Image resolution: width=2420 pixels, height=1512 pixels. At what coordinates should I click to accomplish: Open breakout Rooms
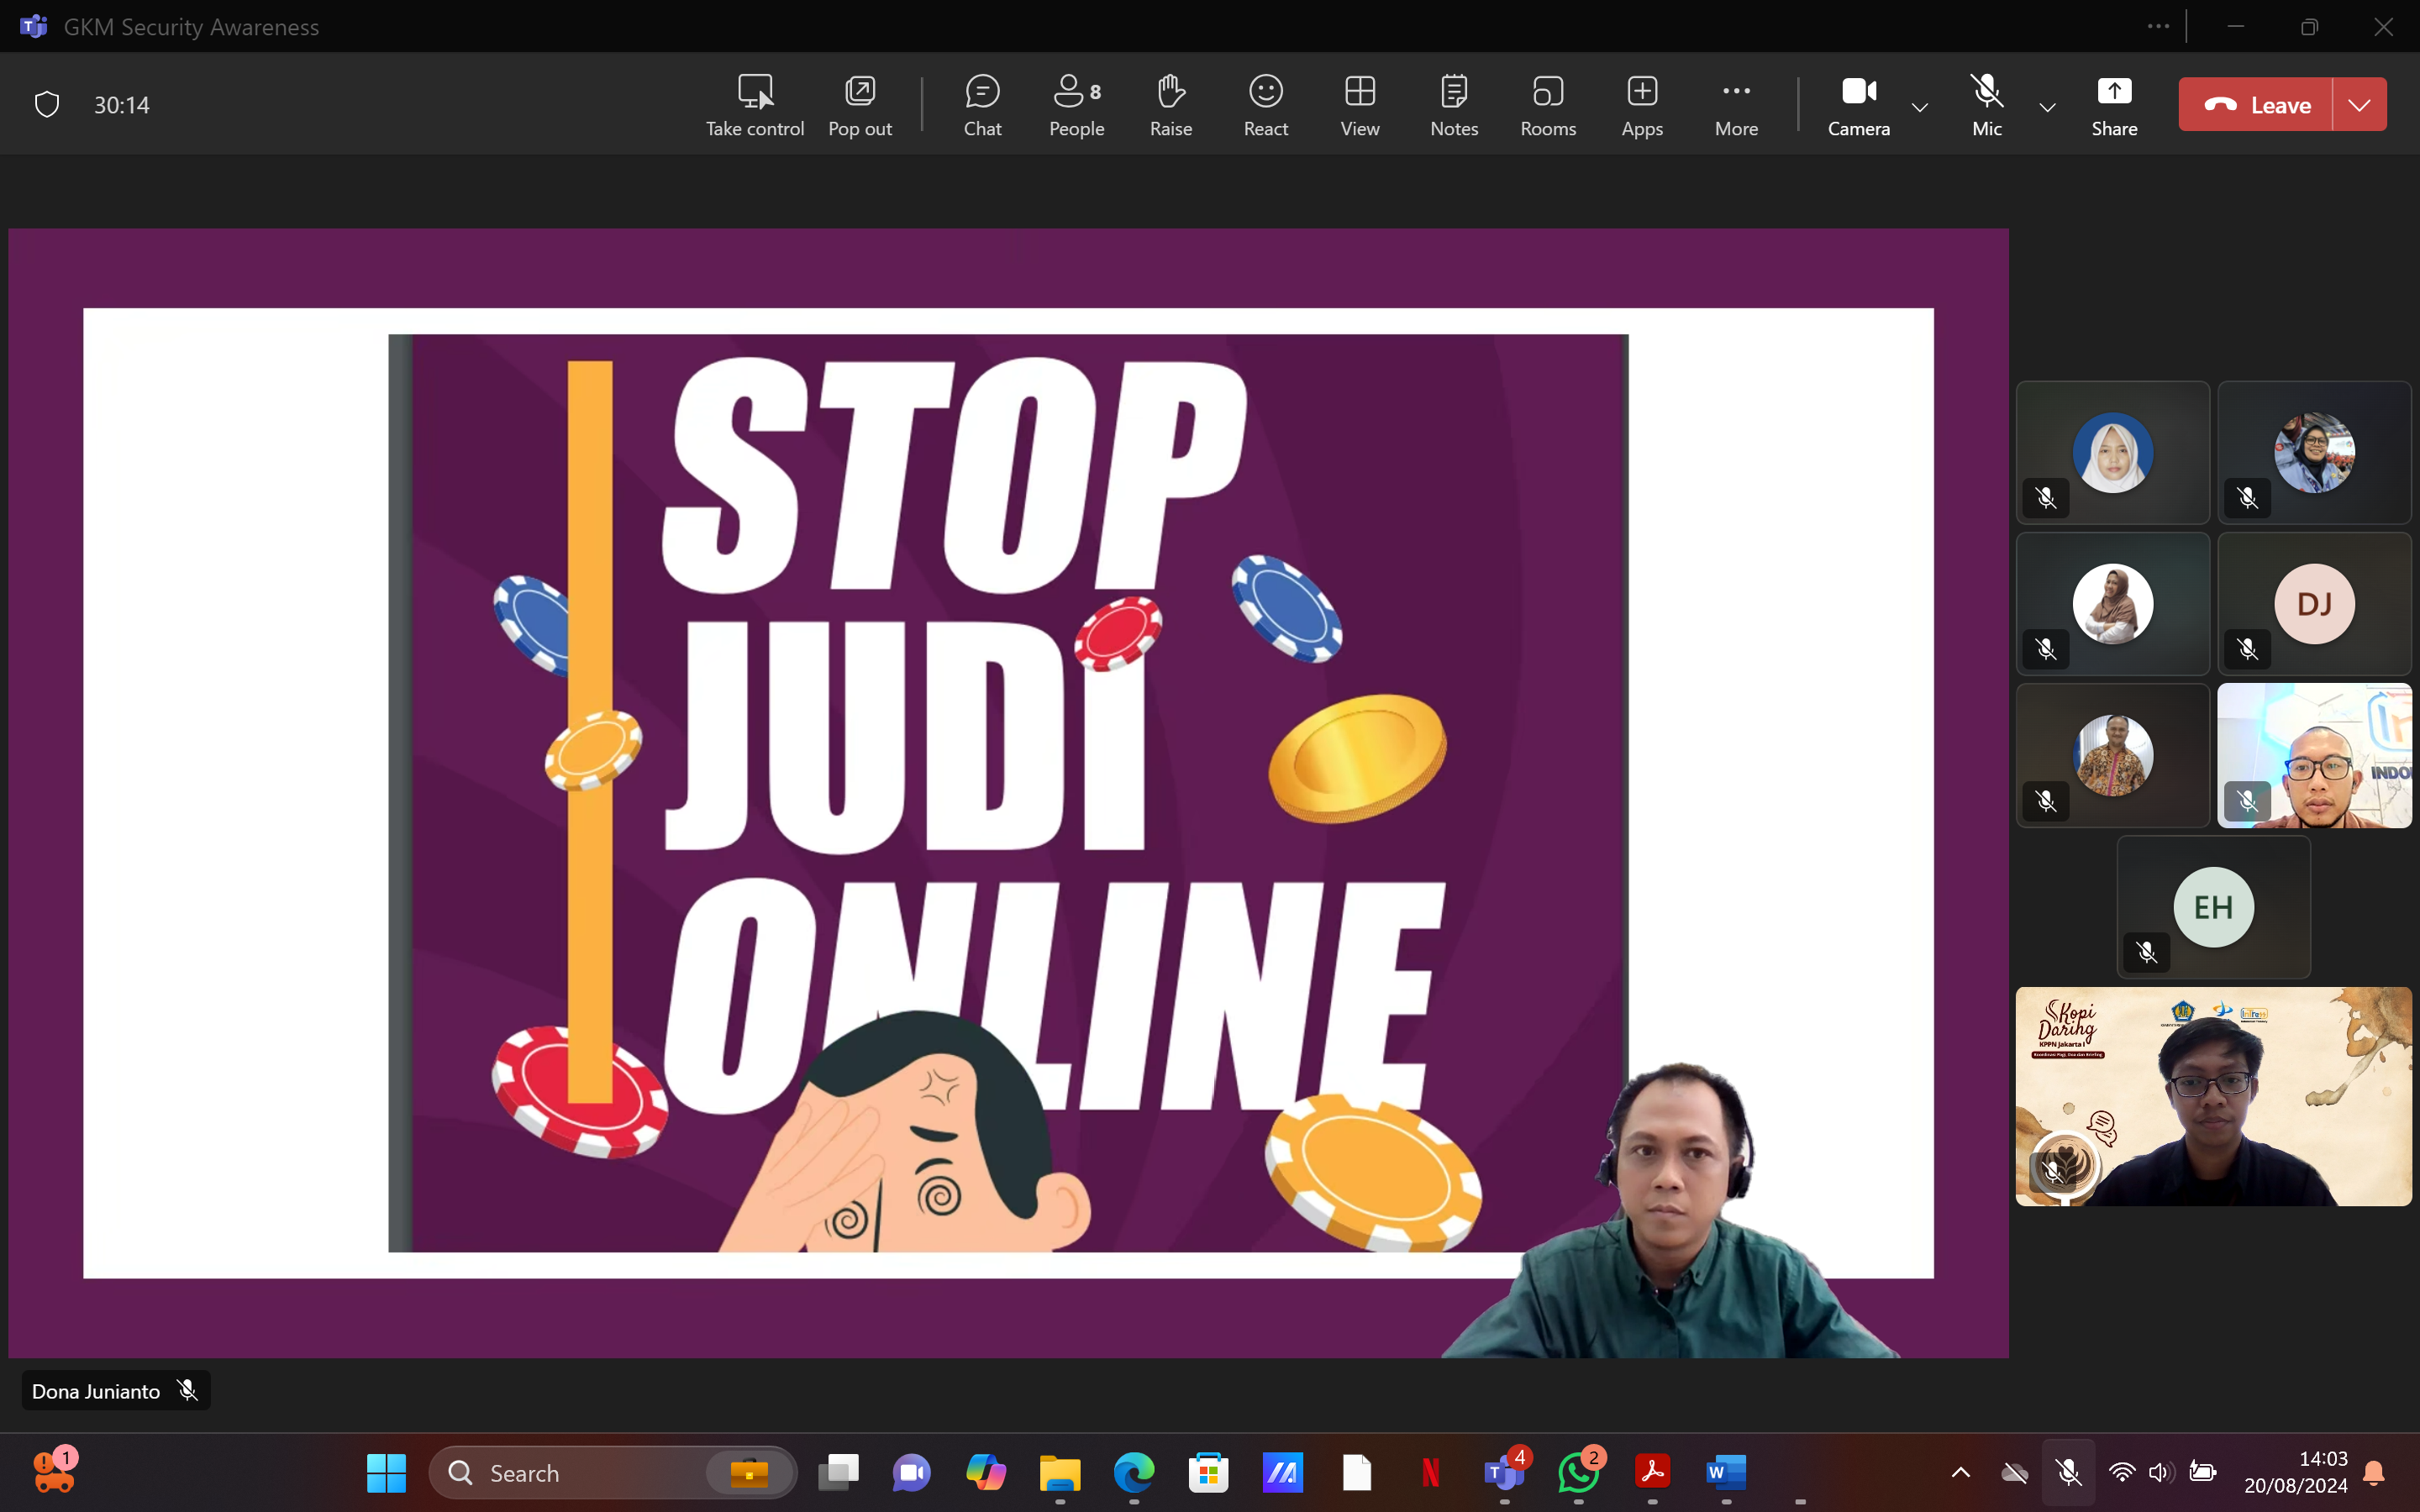(1547, 104)
